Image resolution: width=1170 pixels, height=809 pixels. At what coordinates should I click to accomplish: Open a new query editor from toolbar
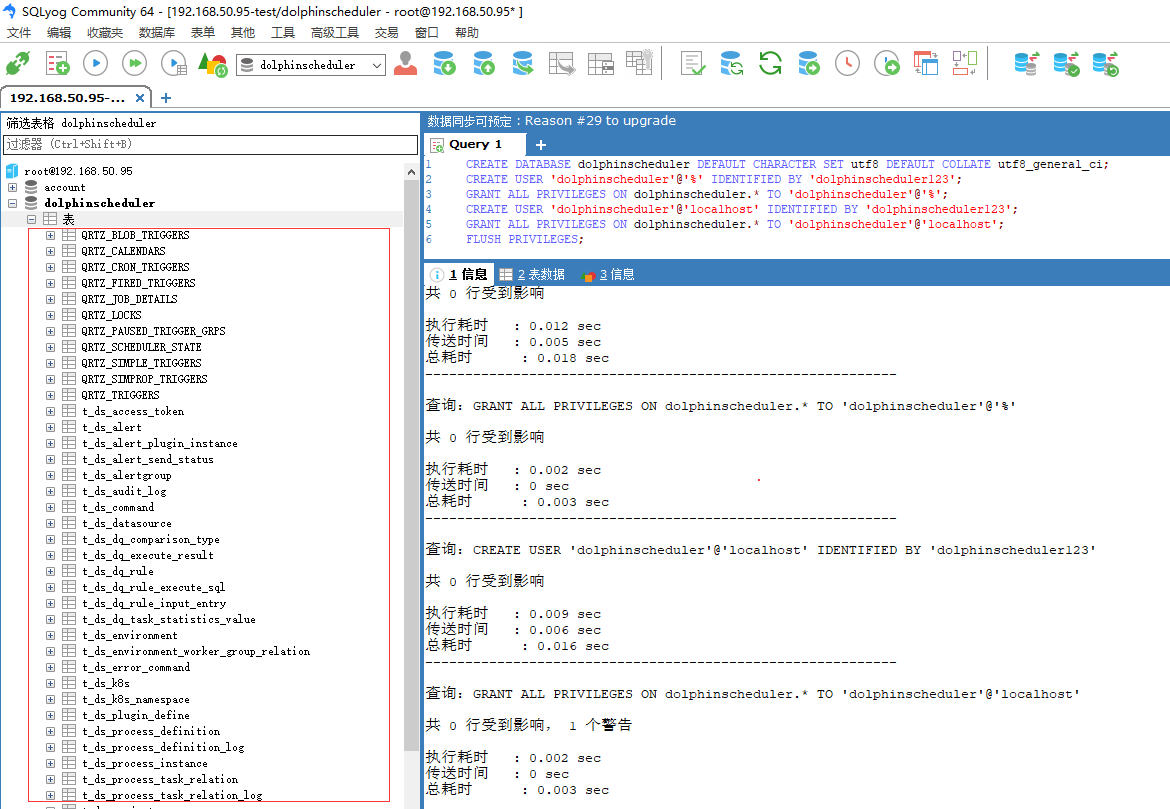[x=57, y=63]
